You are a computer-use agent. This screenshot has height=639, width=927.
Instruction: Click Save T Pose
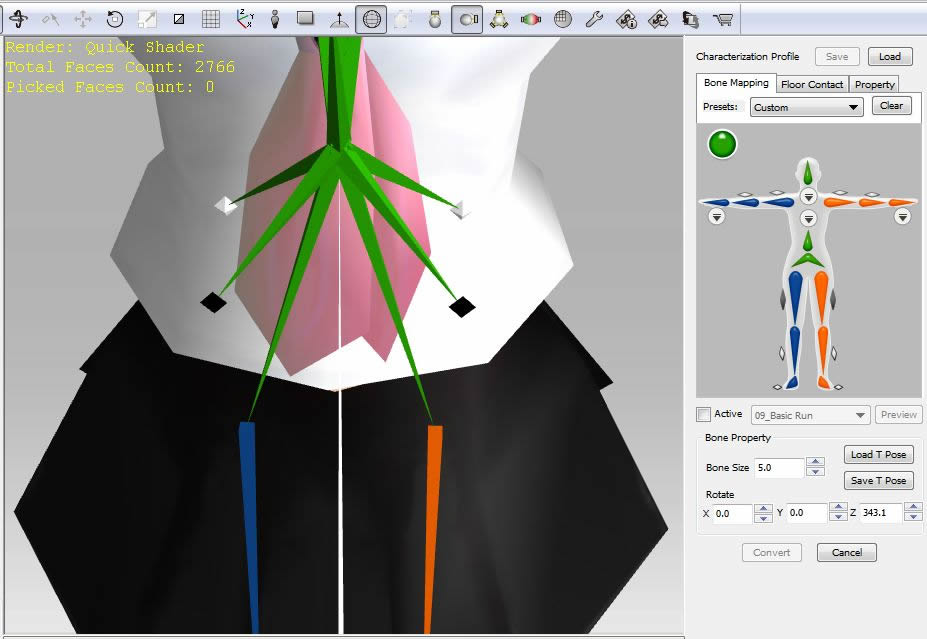point(879,481)
